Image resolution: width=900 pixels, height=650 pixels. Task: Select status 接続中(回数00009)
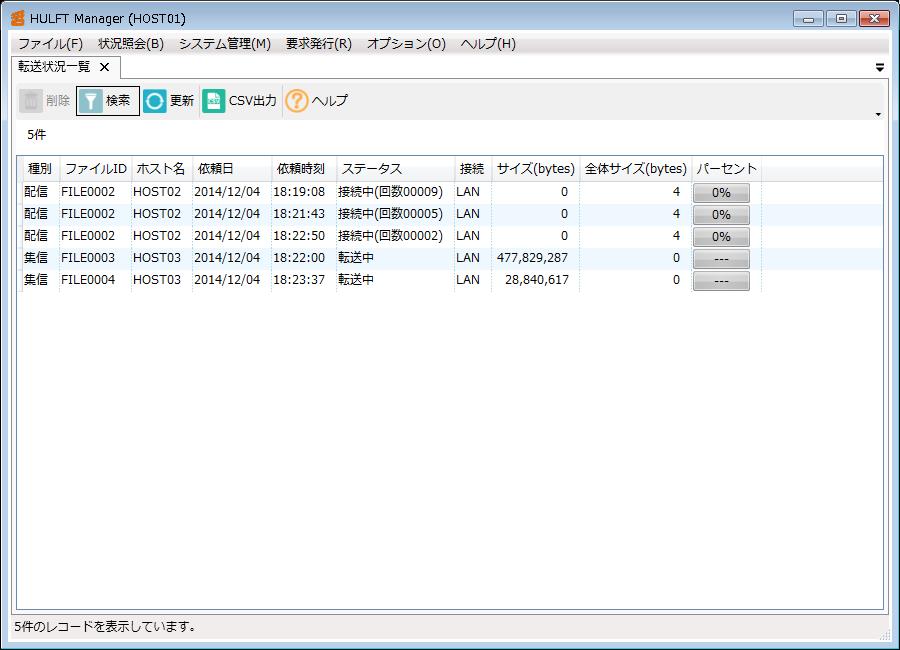(390, 192)
